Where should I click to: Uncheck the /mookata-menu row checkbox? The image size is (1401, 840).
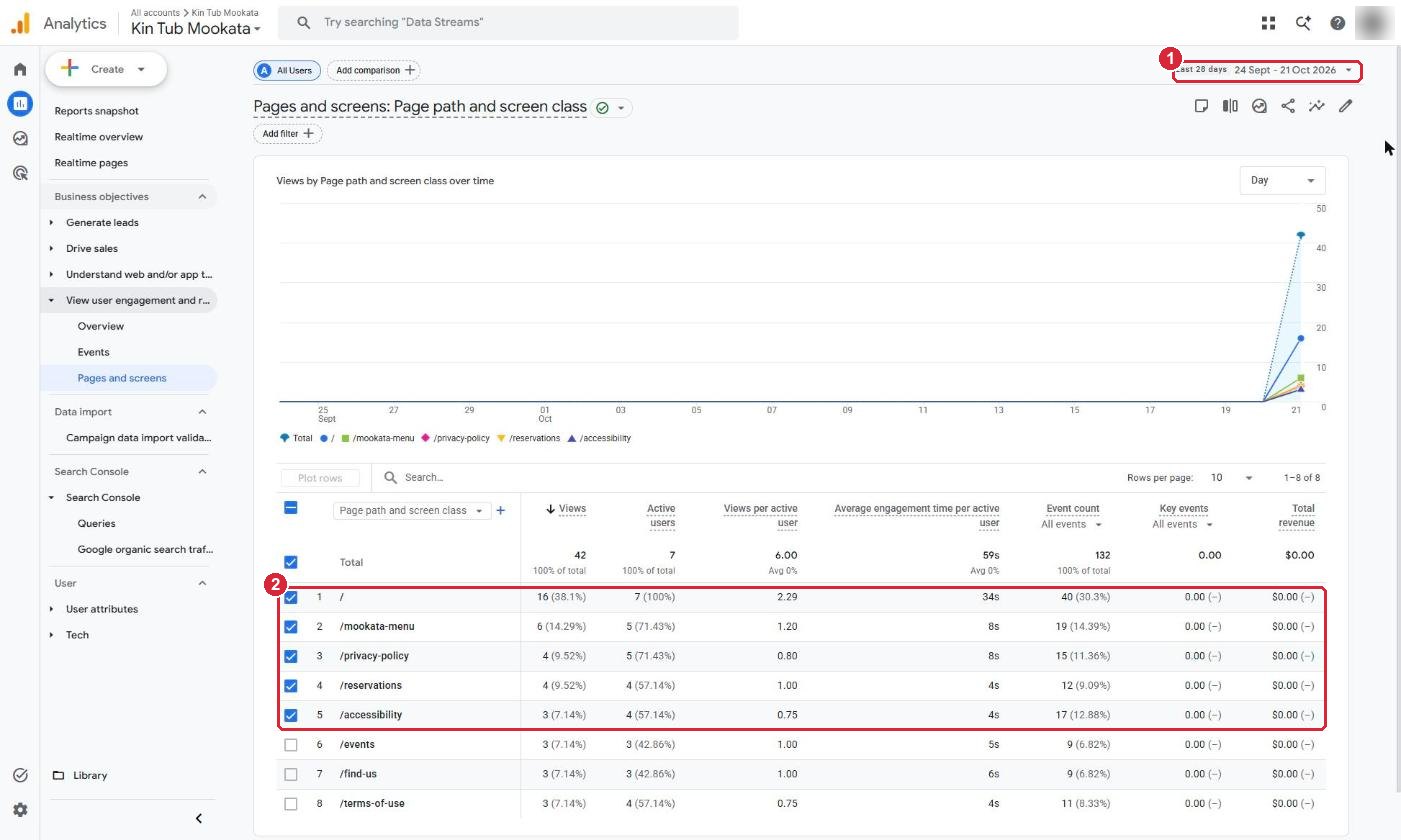pyautogui.click(x=291, y=627)
